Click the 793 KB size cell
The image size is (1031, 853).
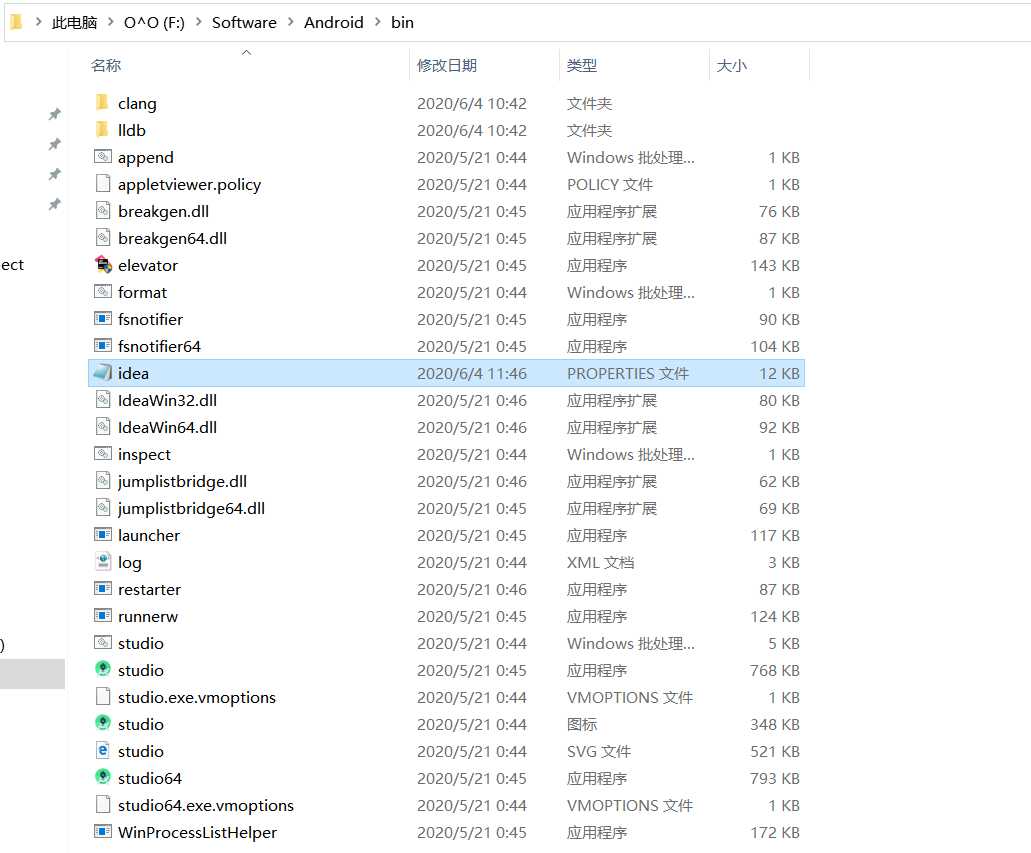[775, 779]
